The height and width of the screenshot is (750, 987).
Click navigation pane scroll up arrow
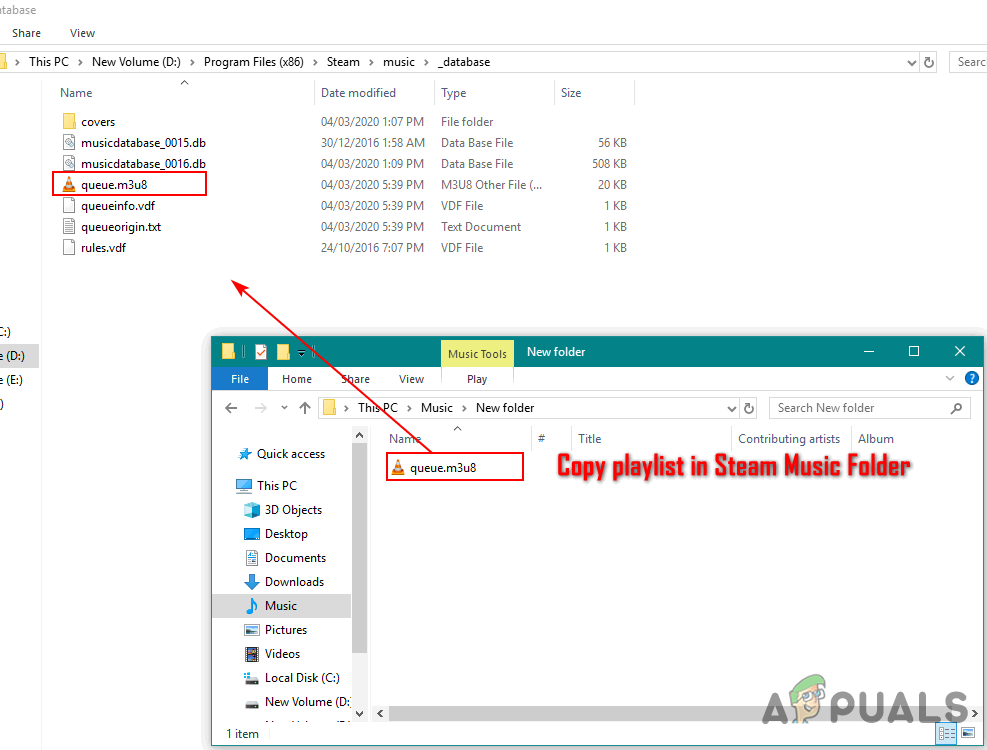(359, 435)
